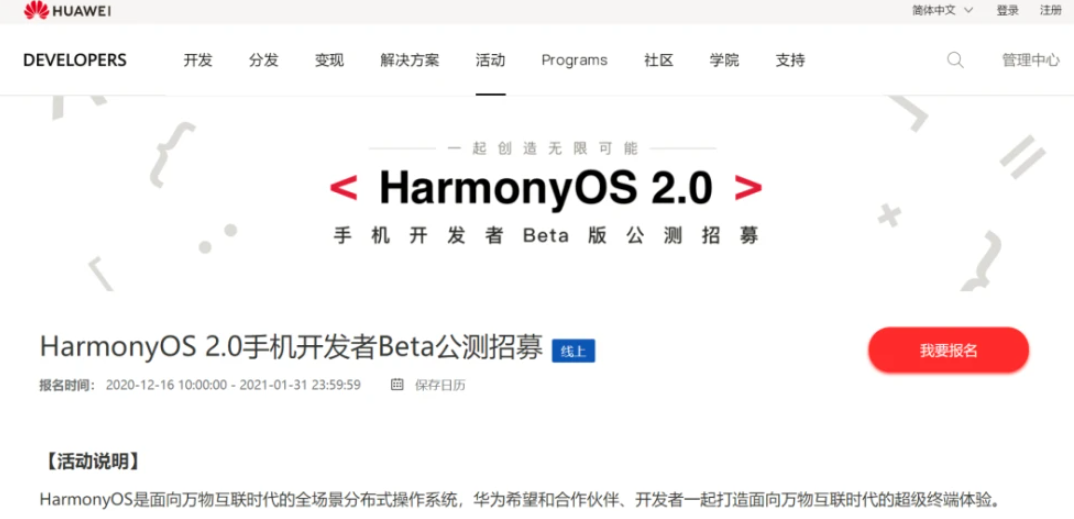Screen dimensions: 1074x519
Task: Open the 变现 menu
Action: 329,60
